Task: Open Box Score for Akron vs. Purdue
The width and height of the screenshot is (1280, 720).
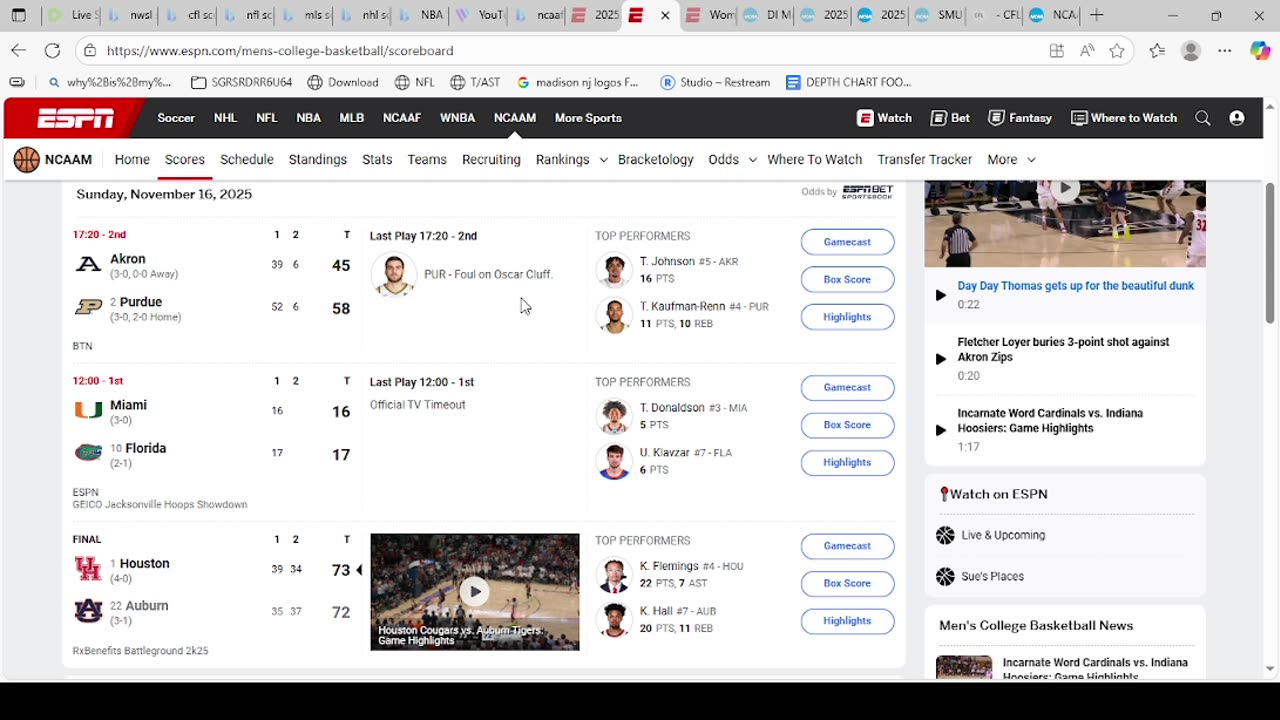Action: (847, 280)
